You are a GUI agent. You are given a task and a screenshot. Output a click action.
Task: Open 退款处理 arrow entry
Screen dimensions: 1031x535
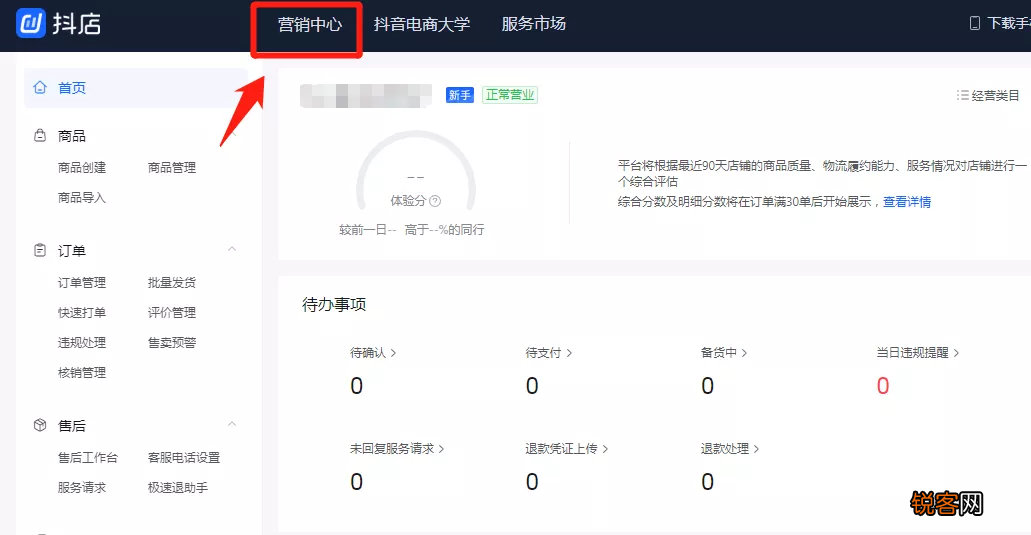click(x=730, y=449)
